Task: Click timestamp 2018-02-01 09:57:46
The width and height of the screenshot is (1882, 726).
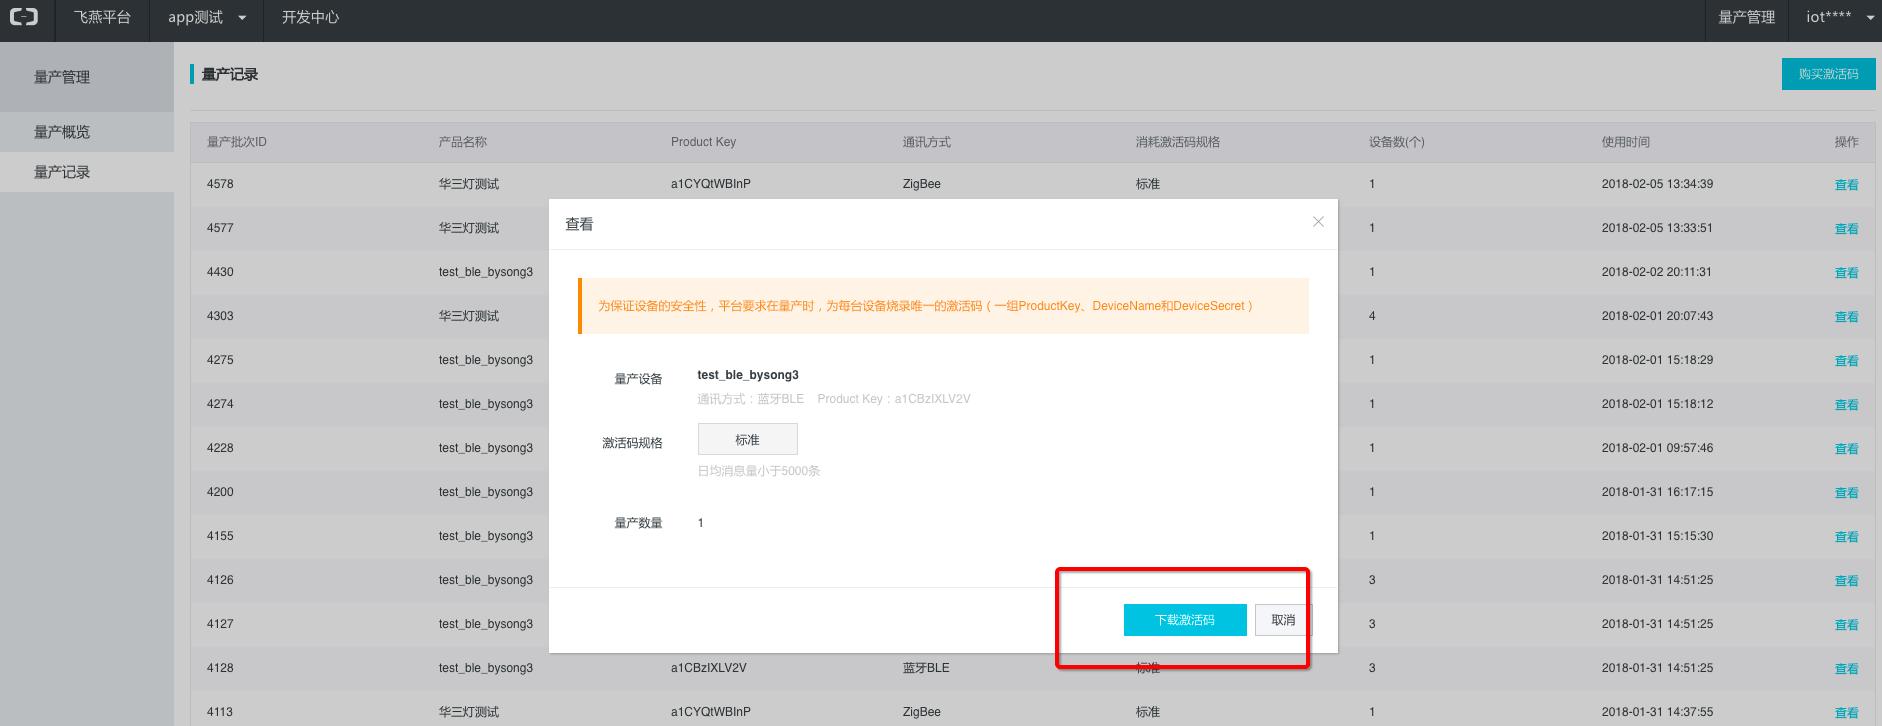Action: 1657,448
